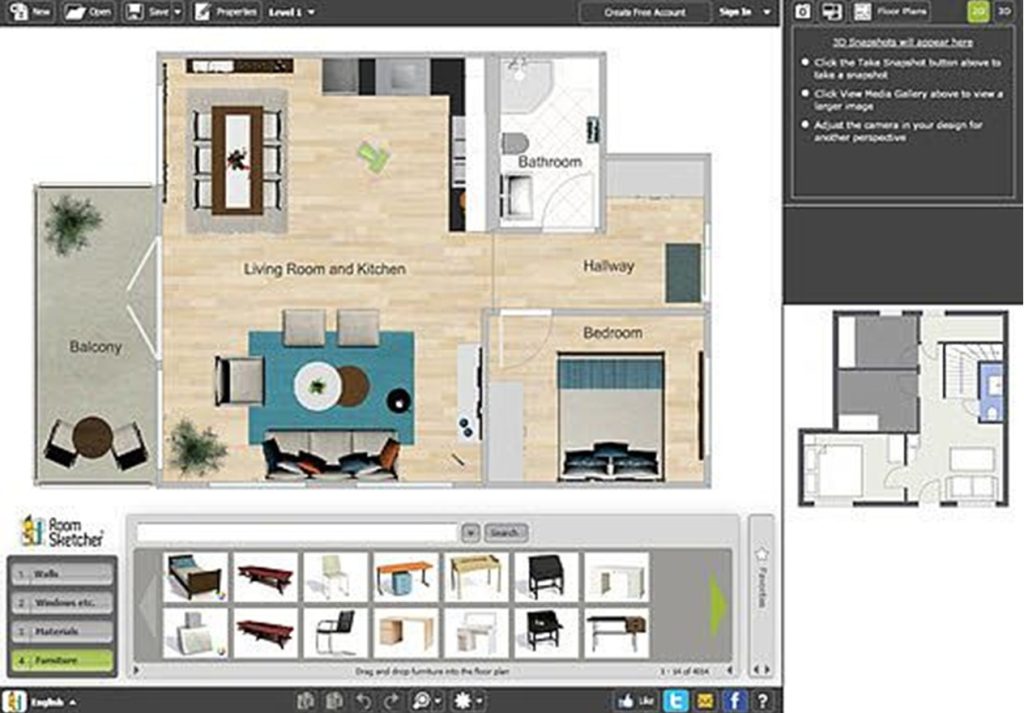This screenshot has width=1024, height=713.
Task: Switch to the 3D view mode
Action: tap(1003, 11)
